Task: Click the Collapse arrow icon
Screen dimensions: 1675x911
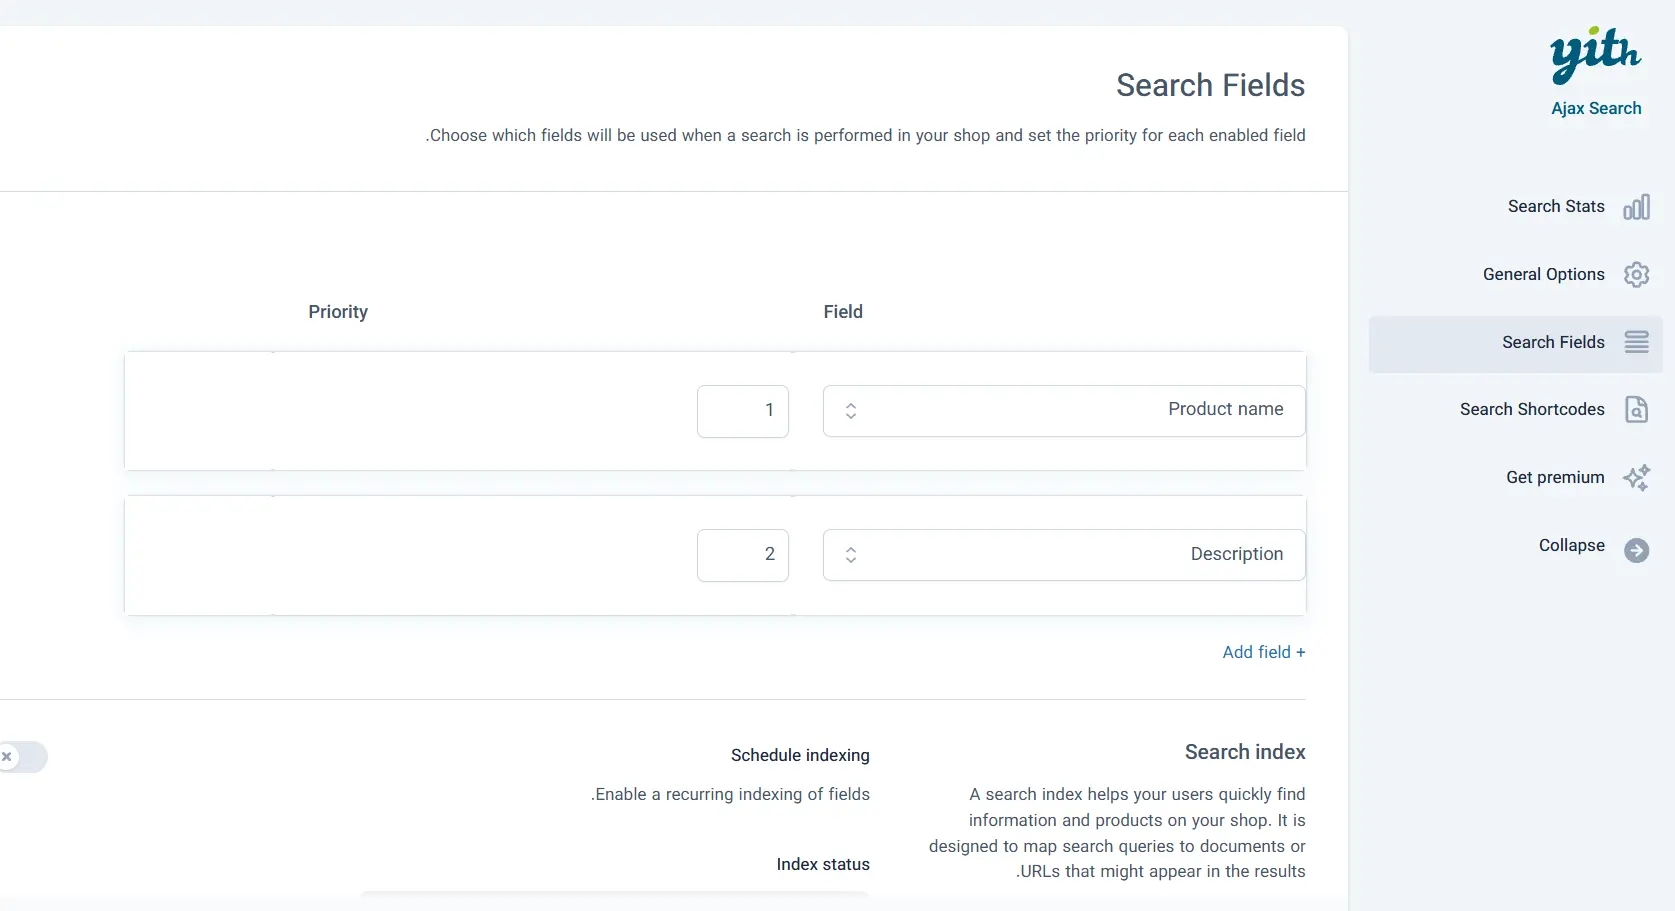Action: coord(1636,550)
